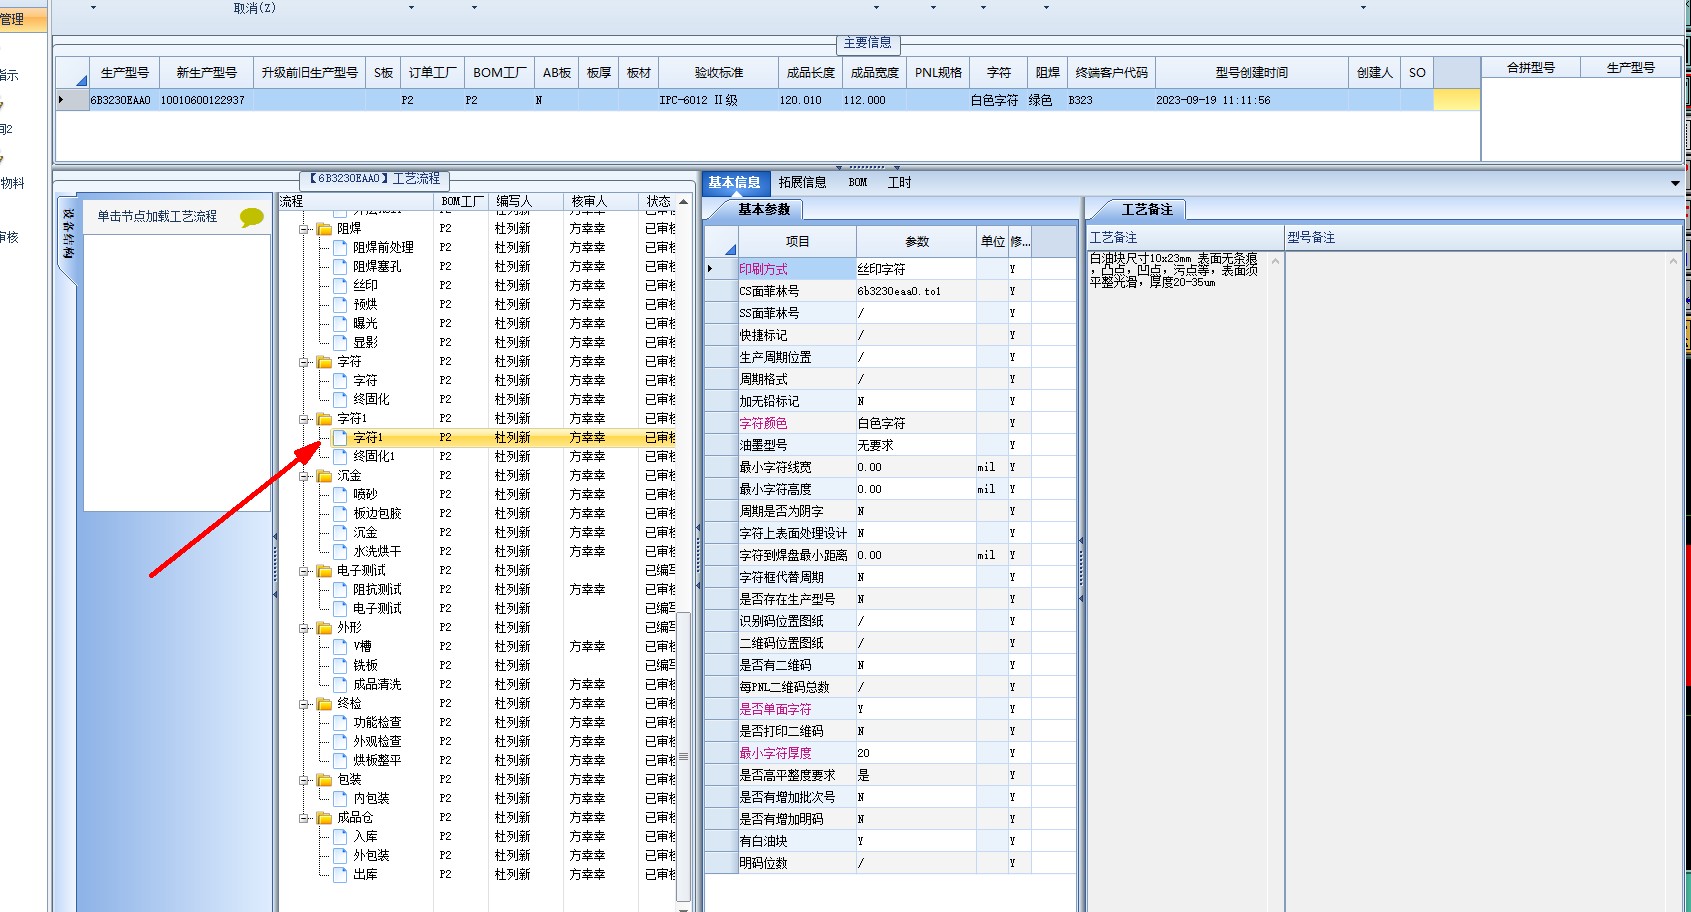This screenshot has height=912, width=1691.
Task: Click the document icon for 铣板
Action: 340,665
